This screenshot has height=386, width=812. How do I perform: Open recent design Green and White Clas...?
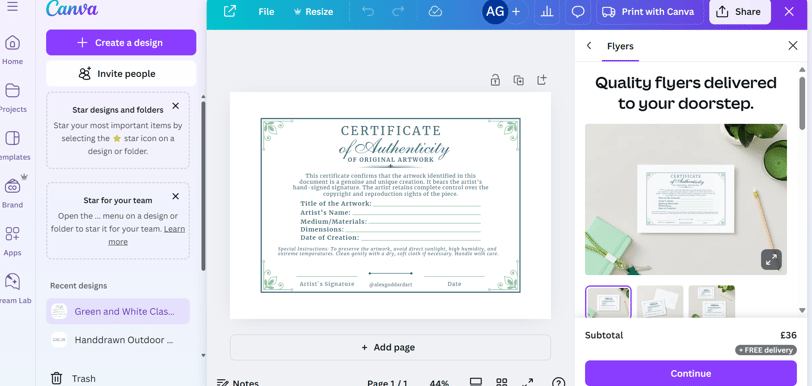(x=118, y=311)
